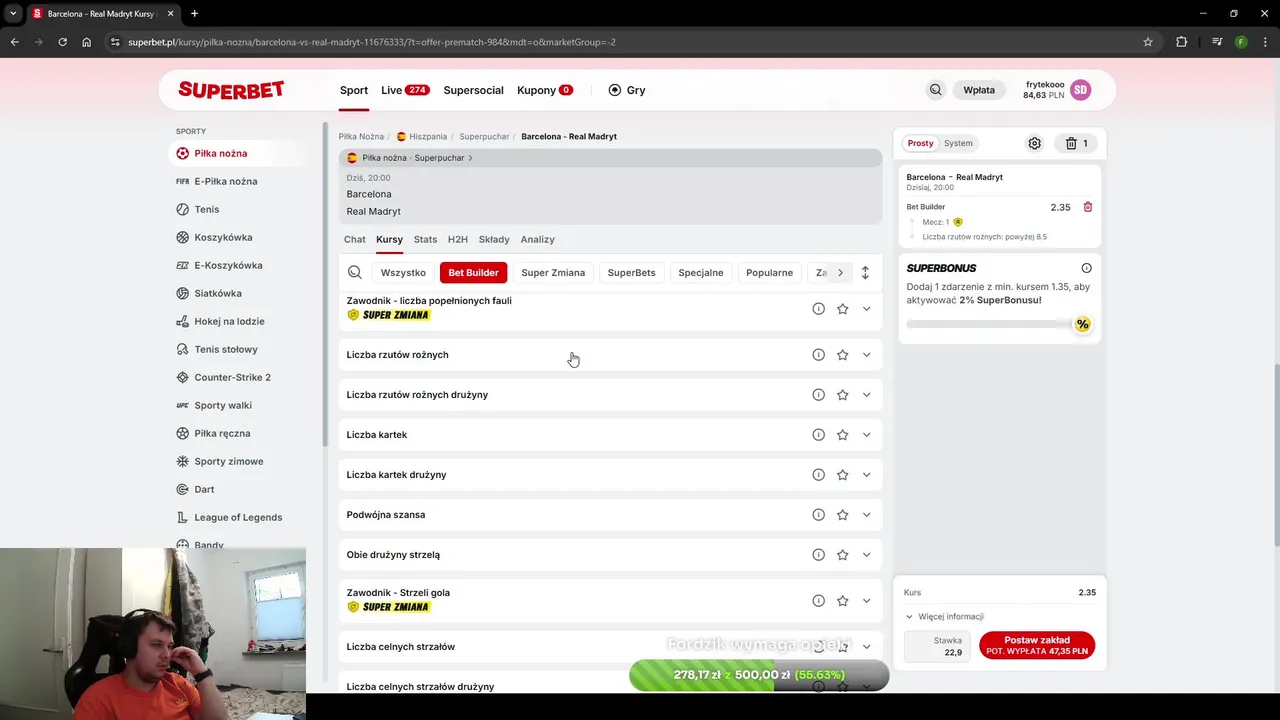The image size is (1280, 720).
Task: Switch to Stats tab
Action: point(425,239)
